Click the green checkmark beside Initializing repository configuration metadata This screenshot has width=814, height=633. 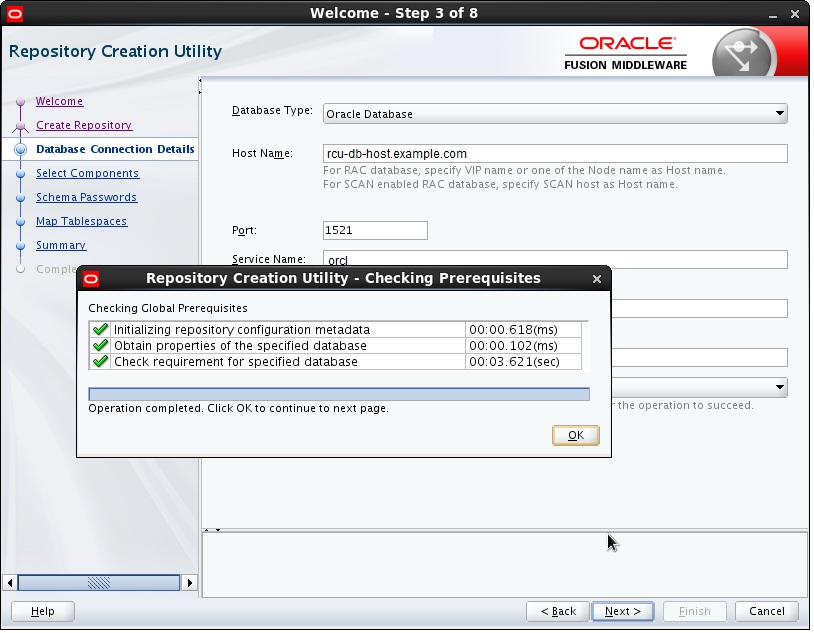[x=101, y=331]
